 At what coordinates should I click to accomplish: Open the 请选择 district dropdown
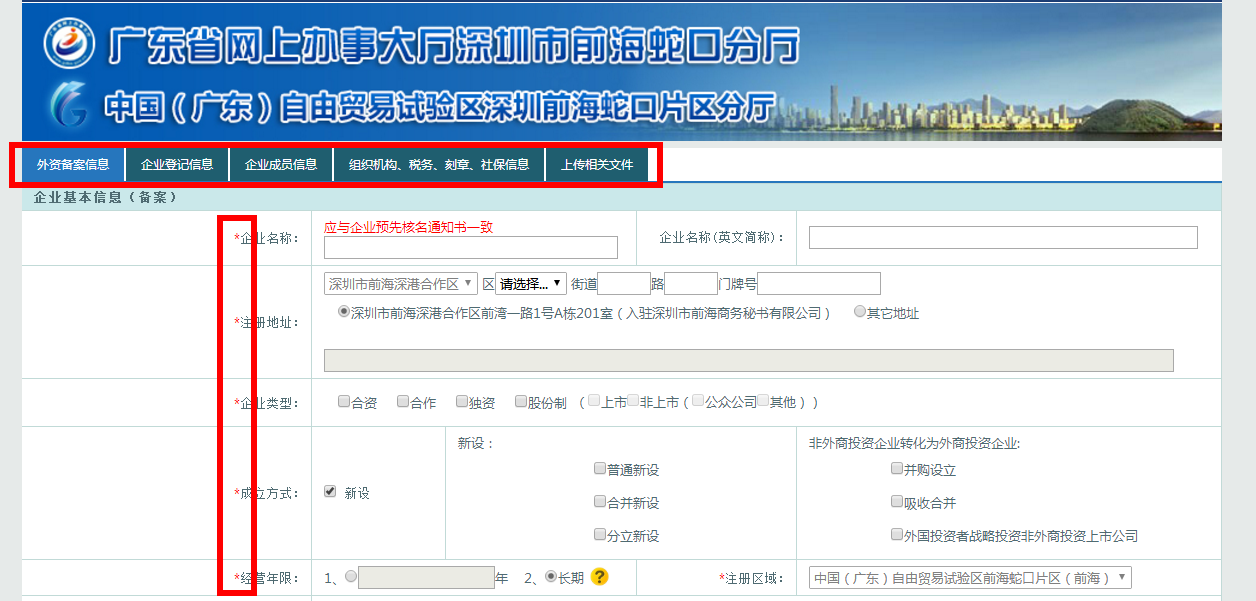click(x=531, y=284)
